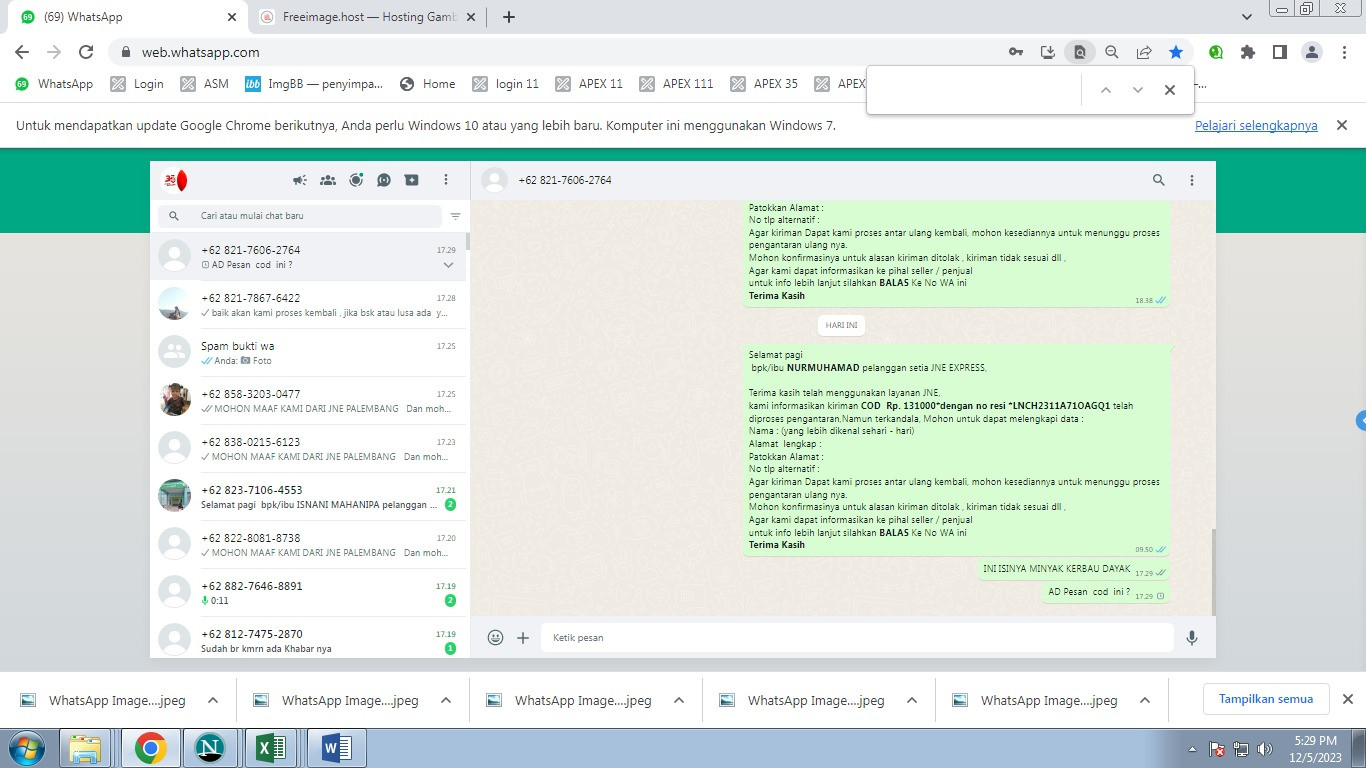
Task: Click 'Pelajari selengkapnya' link
Action: [1256, 126]
